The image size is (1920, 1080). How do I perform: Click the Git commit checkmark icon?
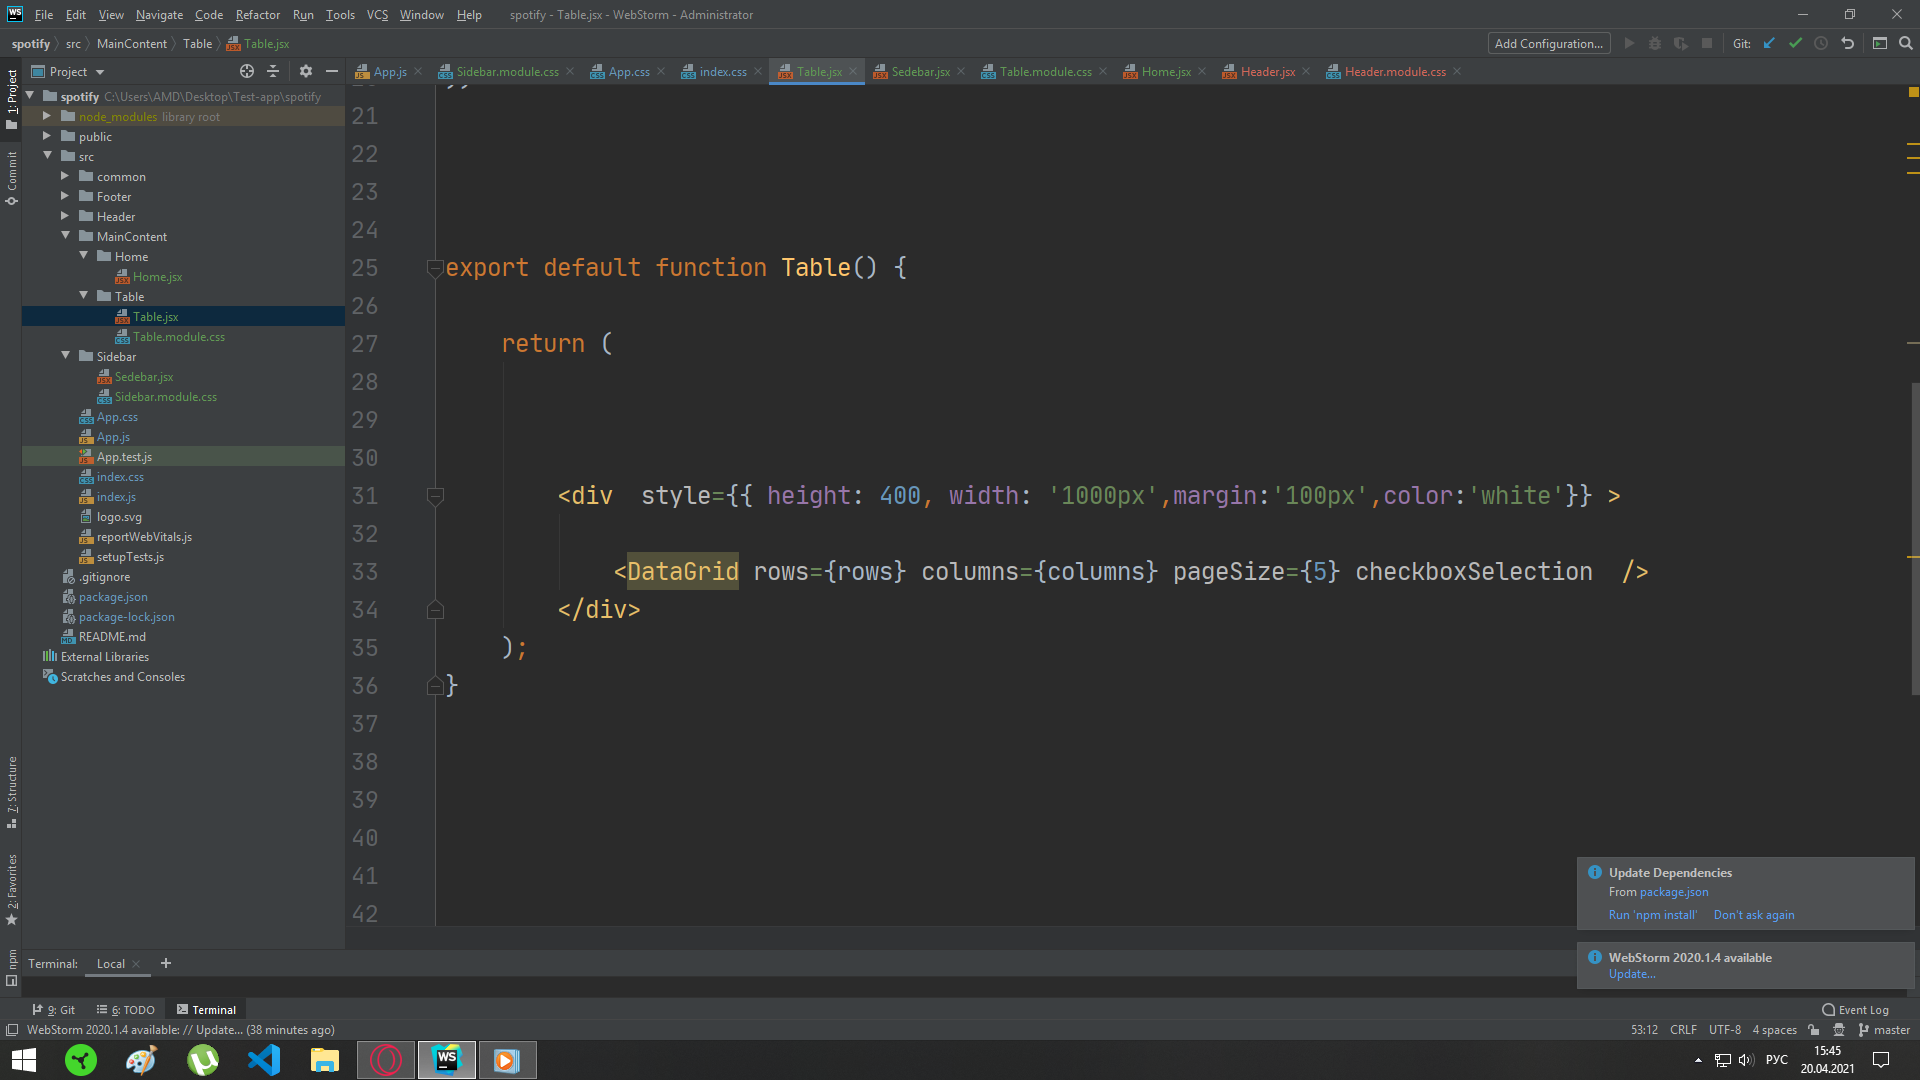coord(1795,43)
